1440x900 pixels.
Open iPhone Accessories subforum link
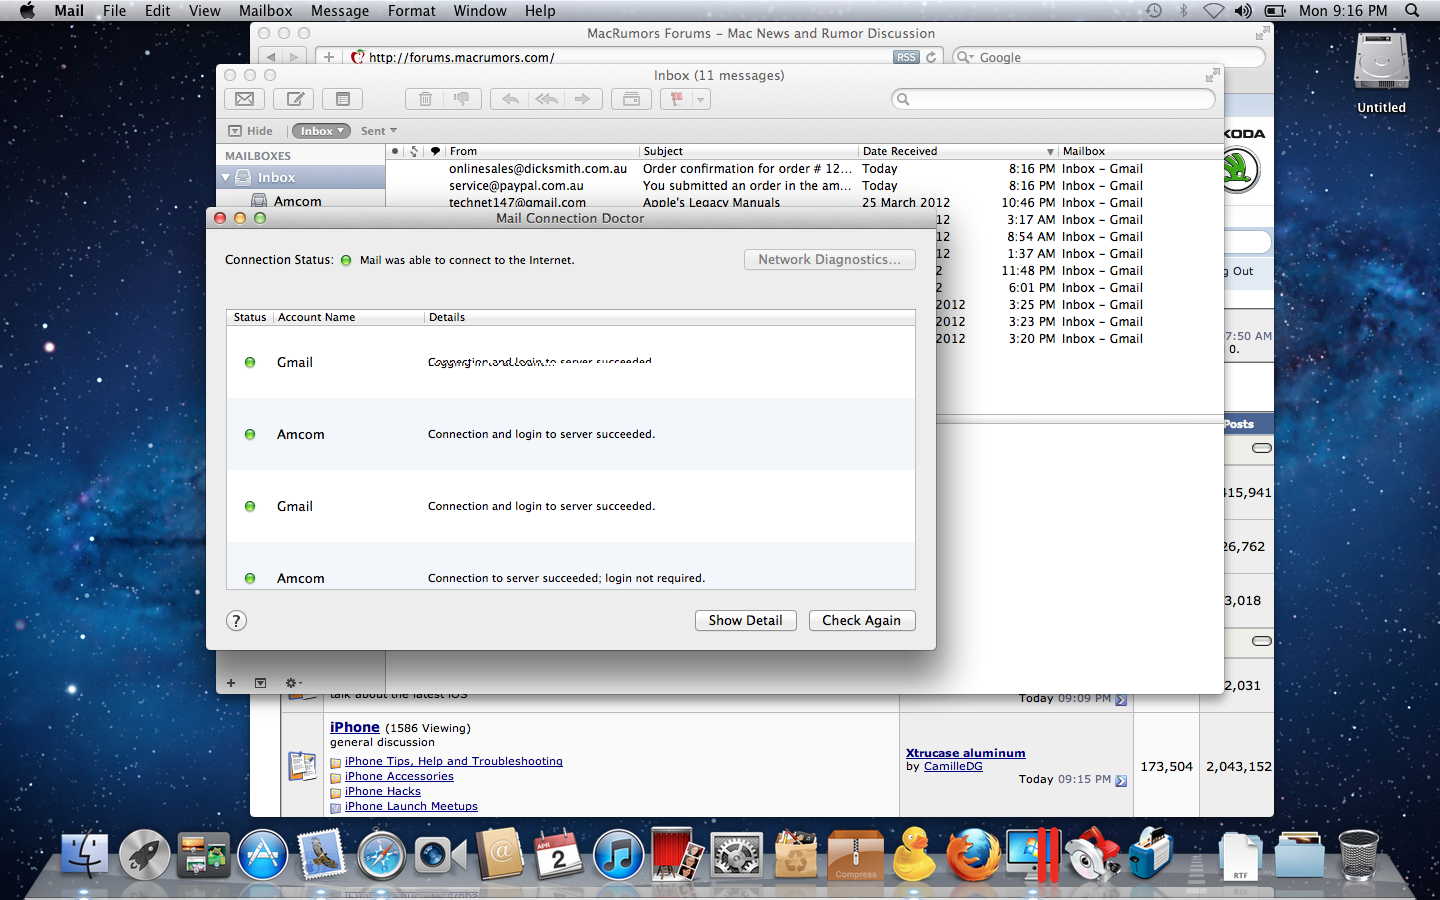399,776
